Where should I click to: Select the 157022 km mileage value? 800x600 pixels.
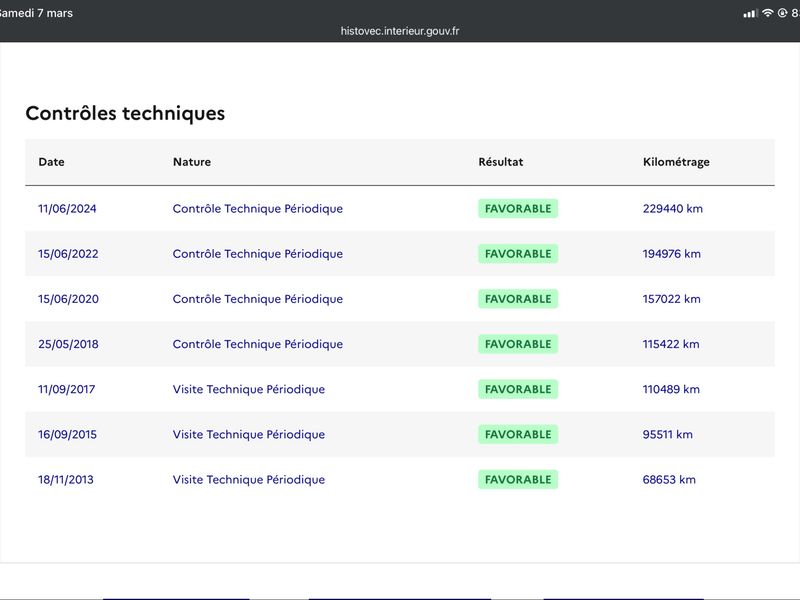pos(671,299)
